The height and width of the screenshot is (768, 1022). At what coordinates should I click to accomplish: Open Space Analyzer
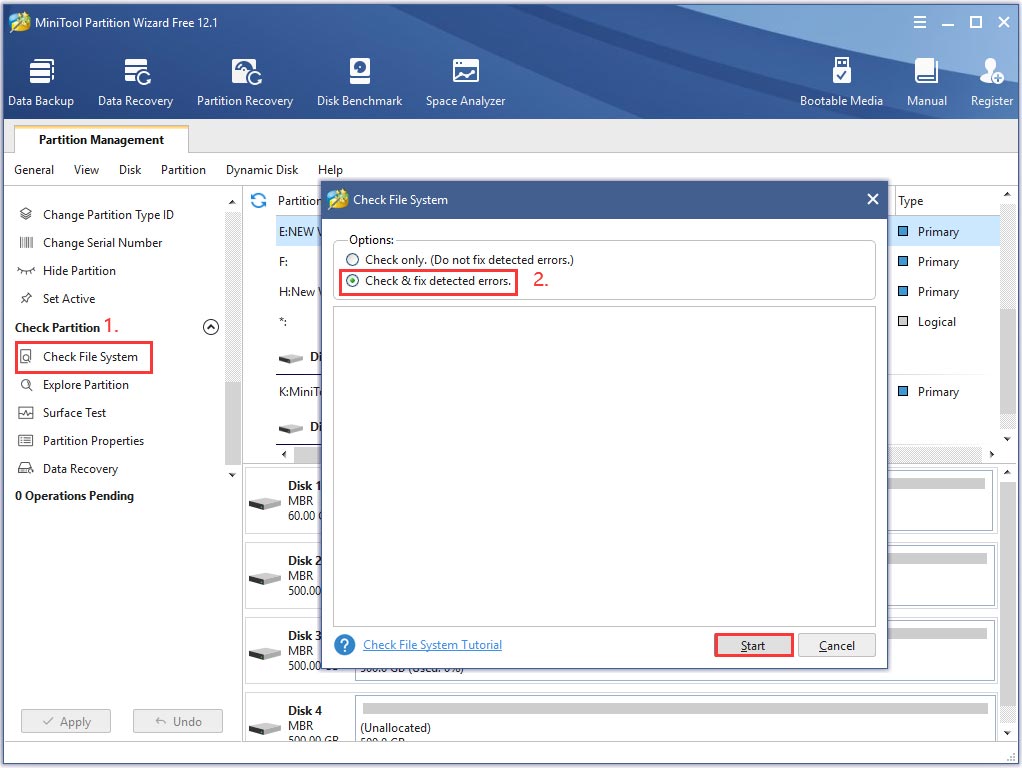coord(465,82)
